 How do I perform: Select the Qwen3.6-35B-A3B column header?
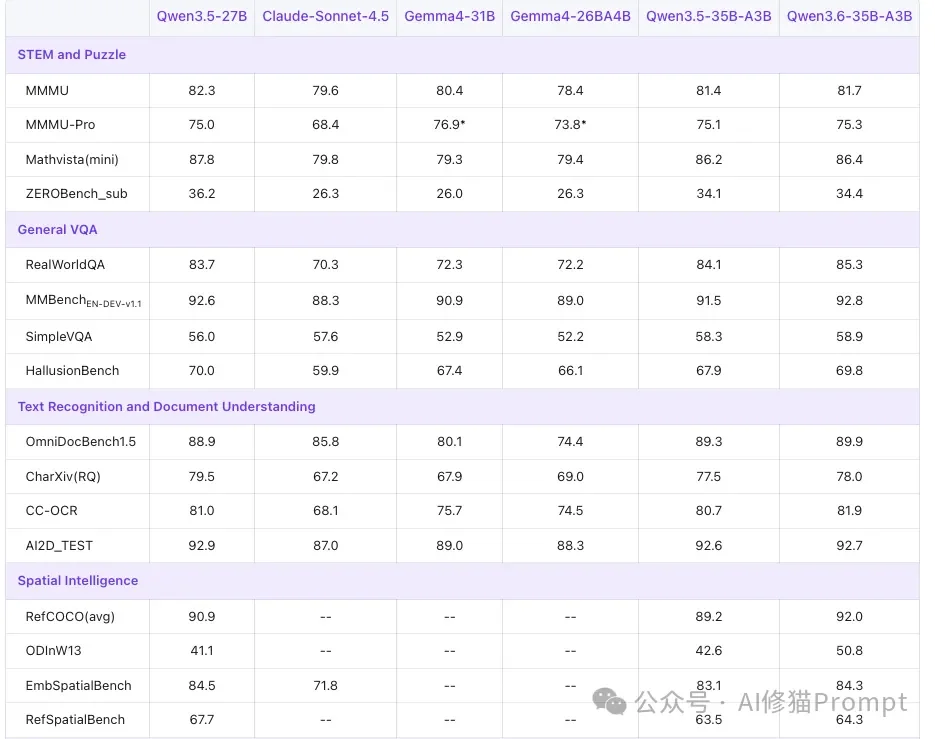tap(849, 16)
